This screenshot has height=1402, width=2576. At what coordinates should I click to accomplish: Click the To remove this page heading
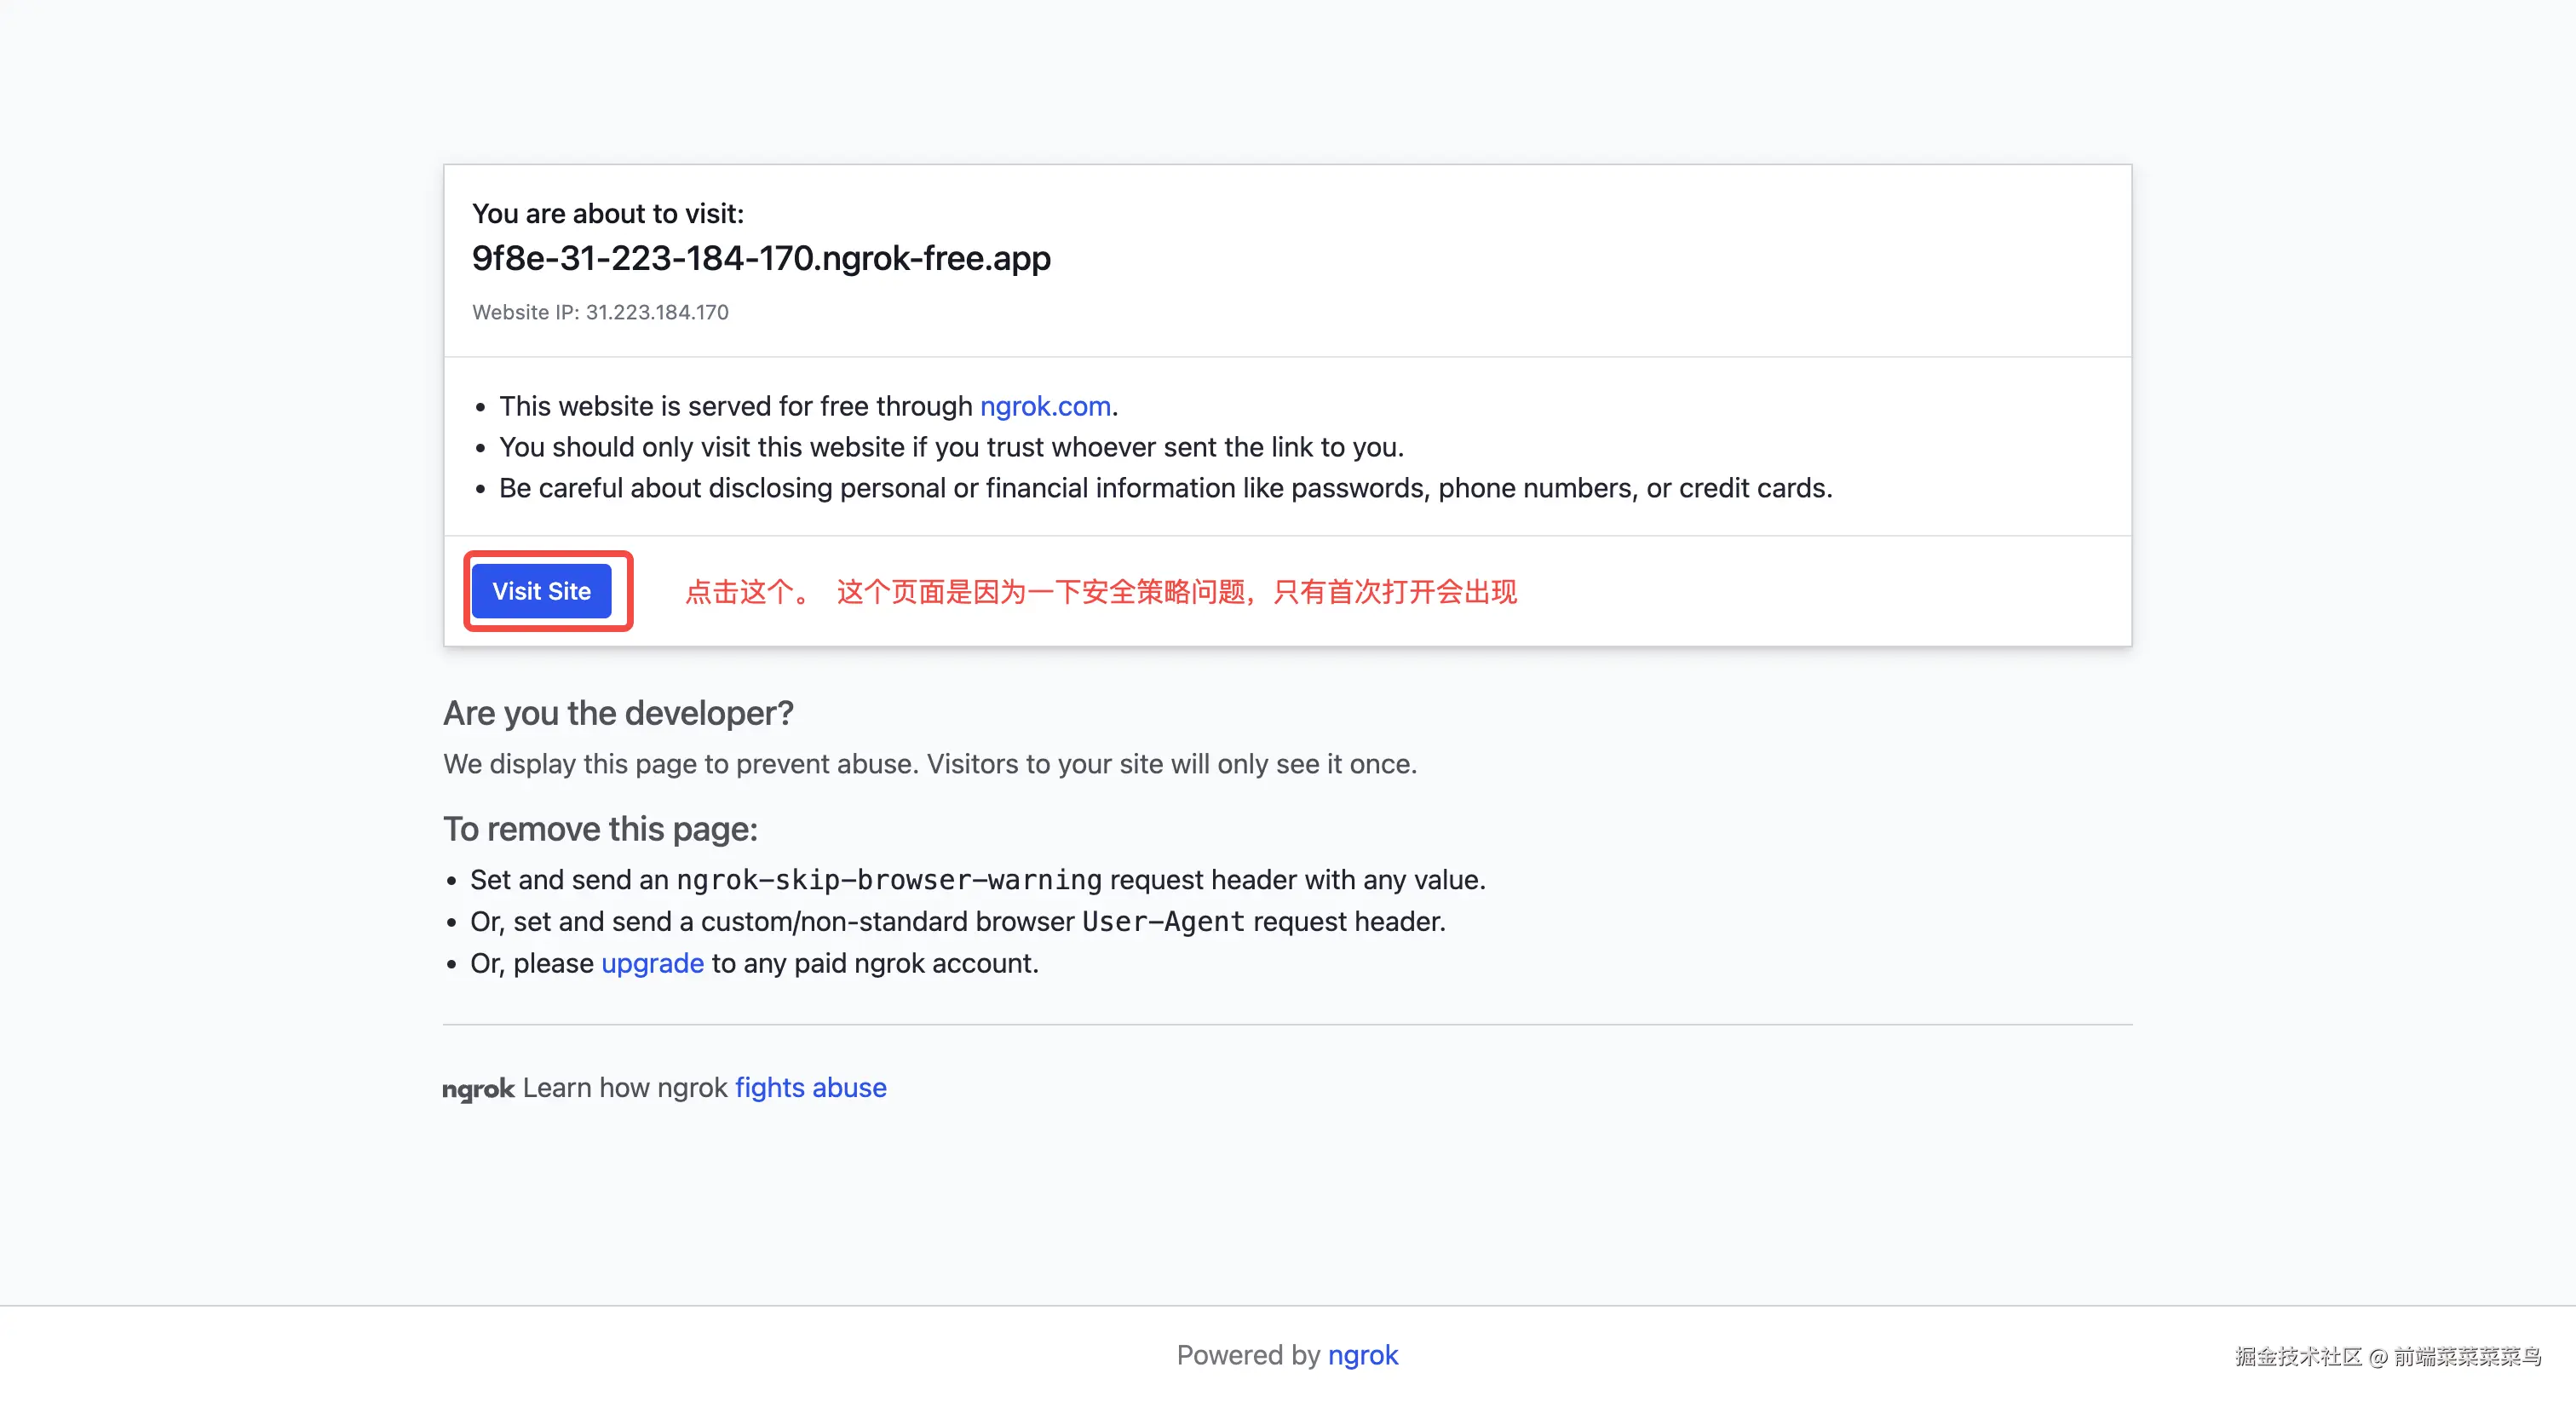600,829
